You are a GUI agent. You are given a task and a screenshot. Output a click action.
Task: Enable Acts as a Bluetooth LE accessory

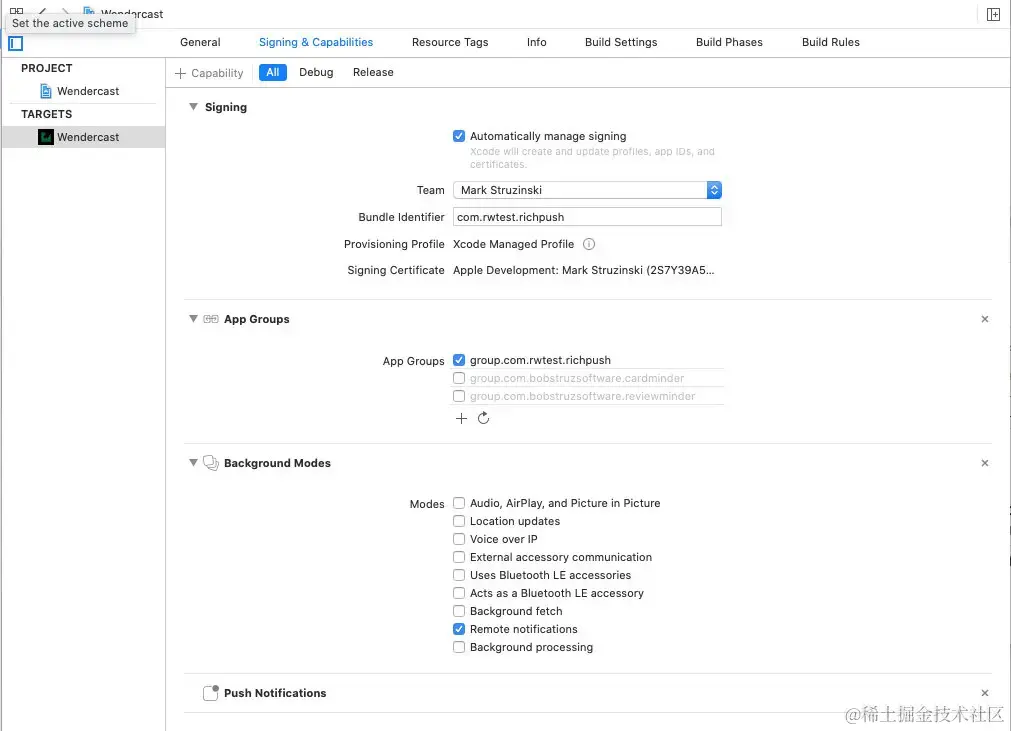459,593
